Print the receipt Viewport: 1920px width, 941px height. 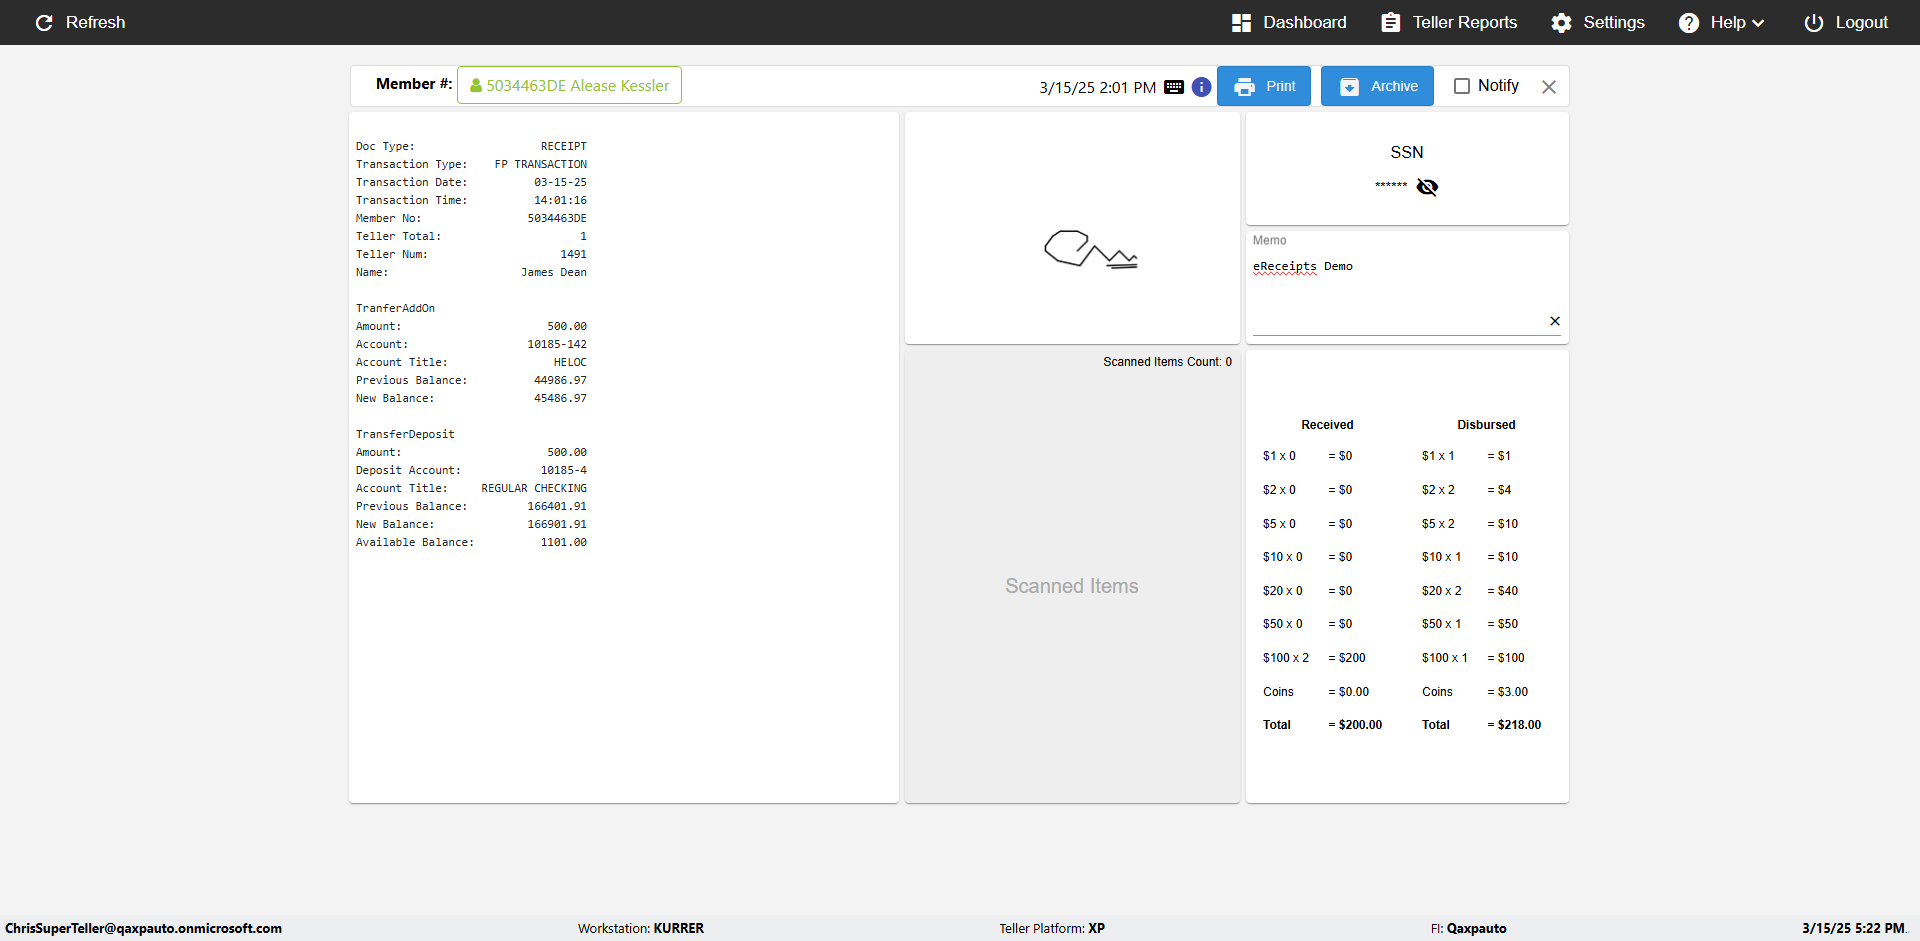point(1264,86)
